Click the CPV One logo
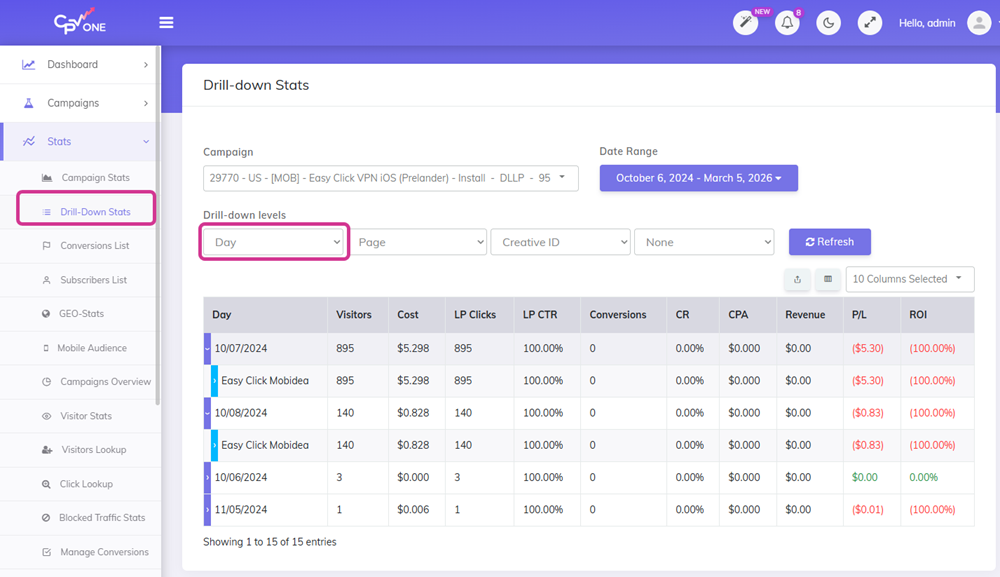The height and width of the screenshot is (577, 1000). pyautogui.click(x=79, y=22)
